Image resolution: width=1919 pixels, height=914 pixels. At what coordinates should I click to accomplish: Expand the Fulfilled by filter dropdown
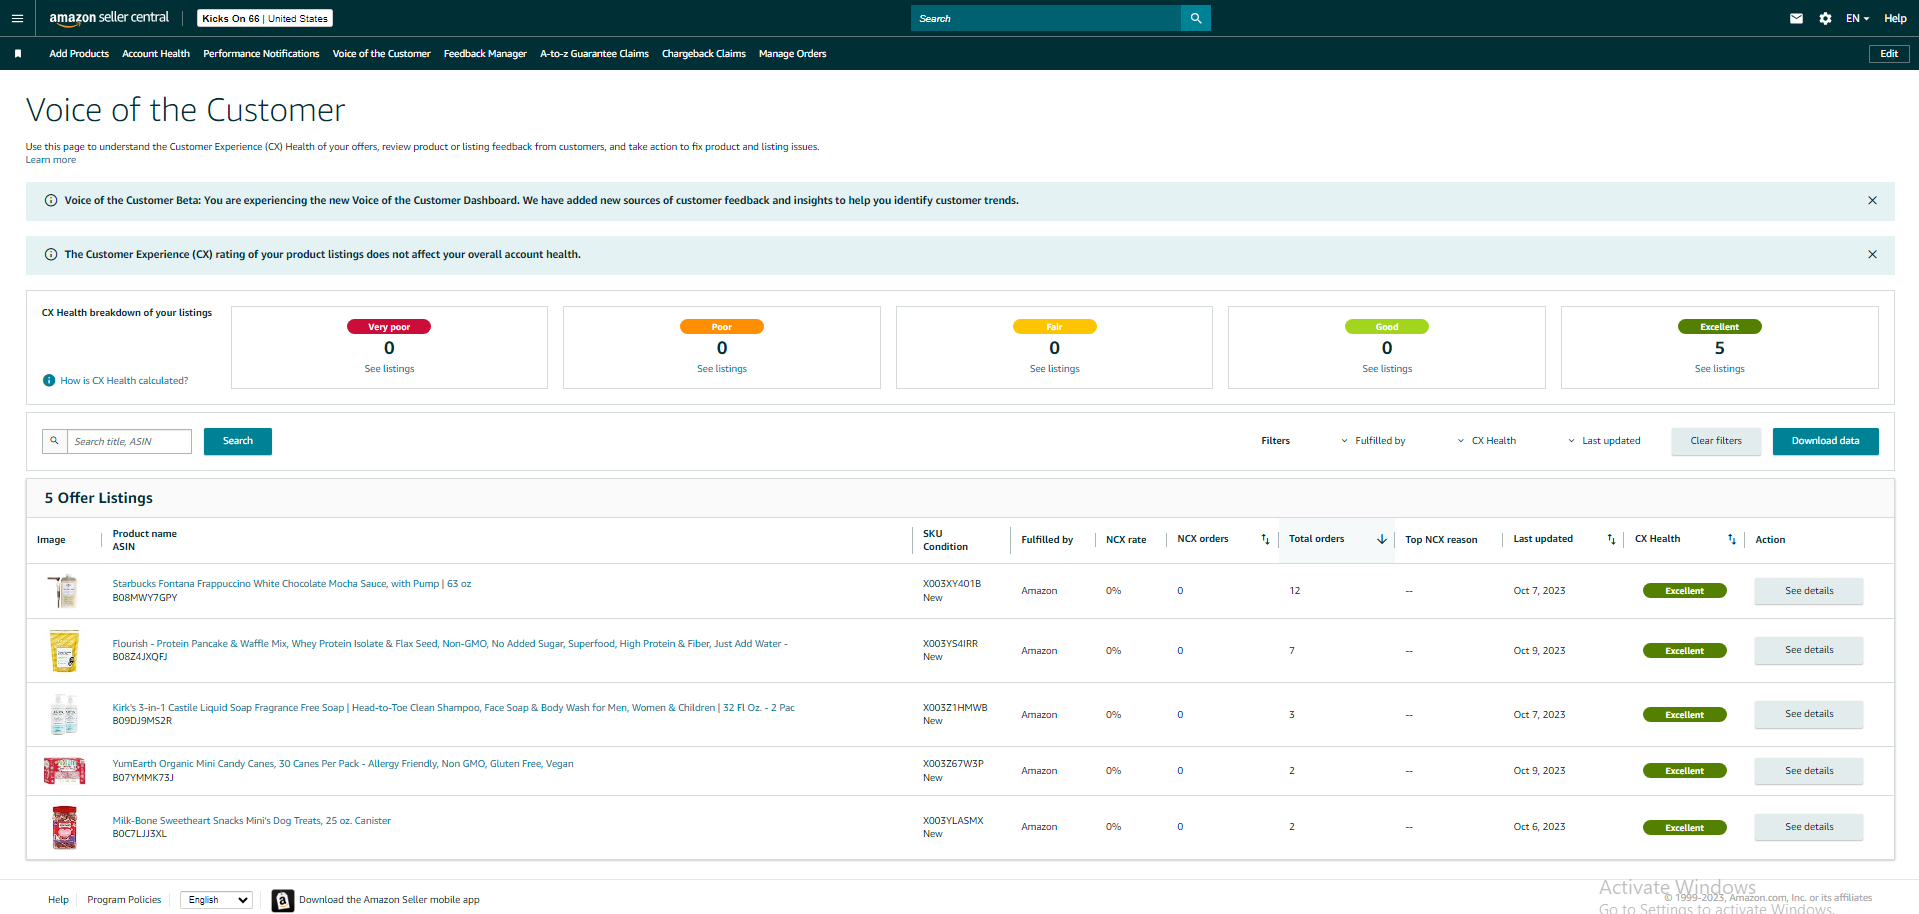(1373, 441)
